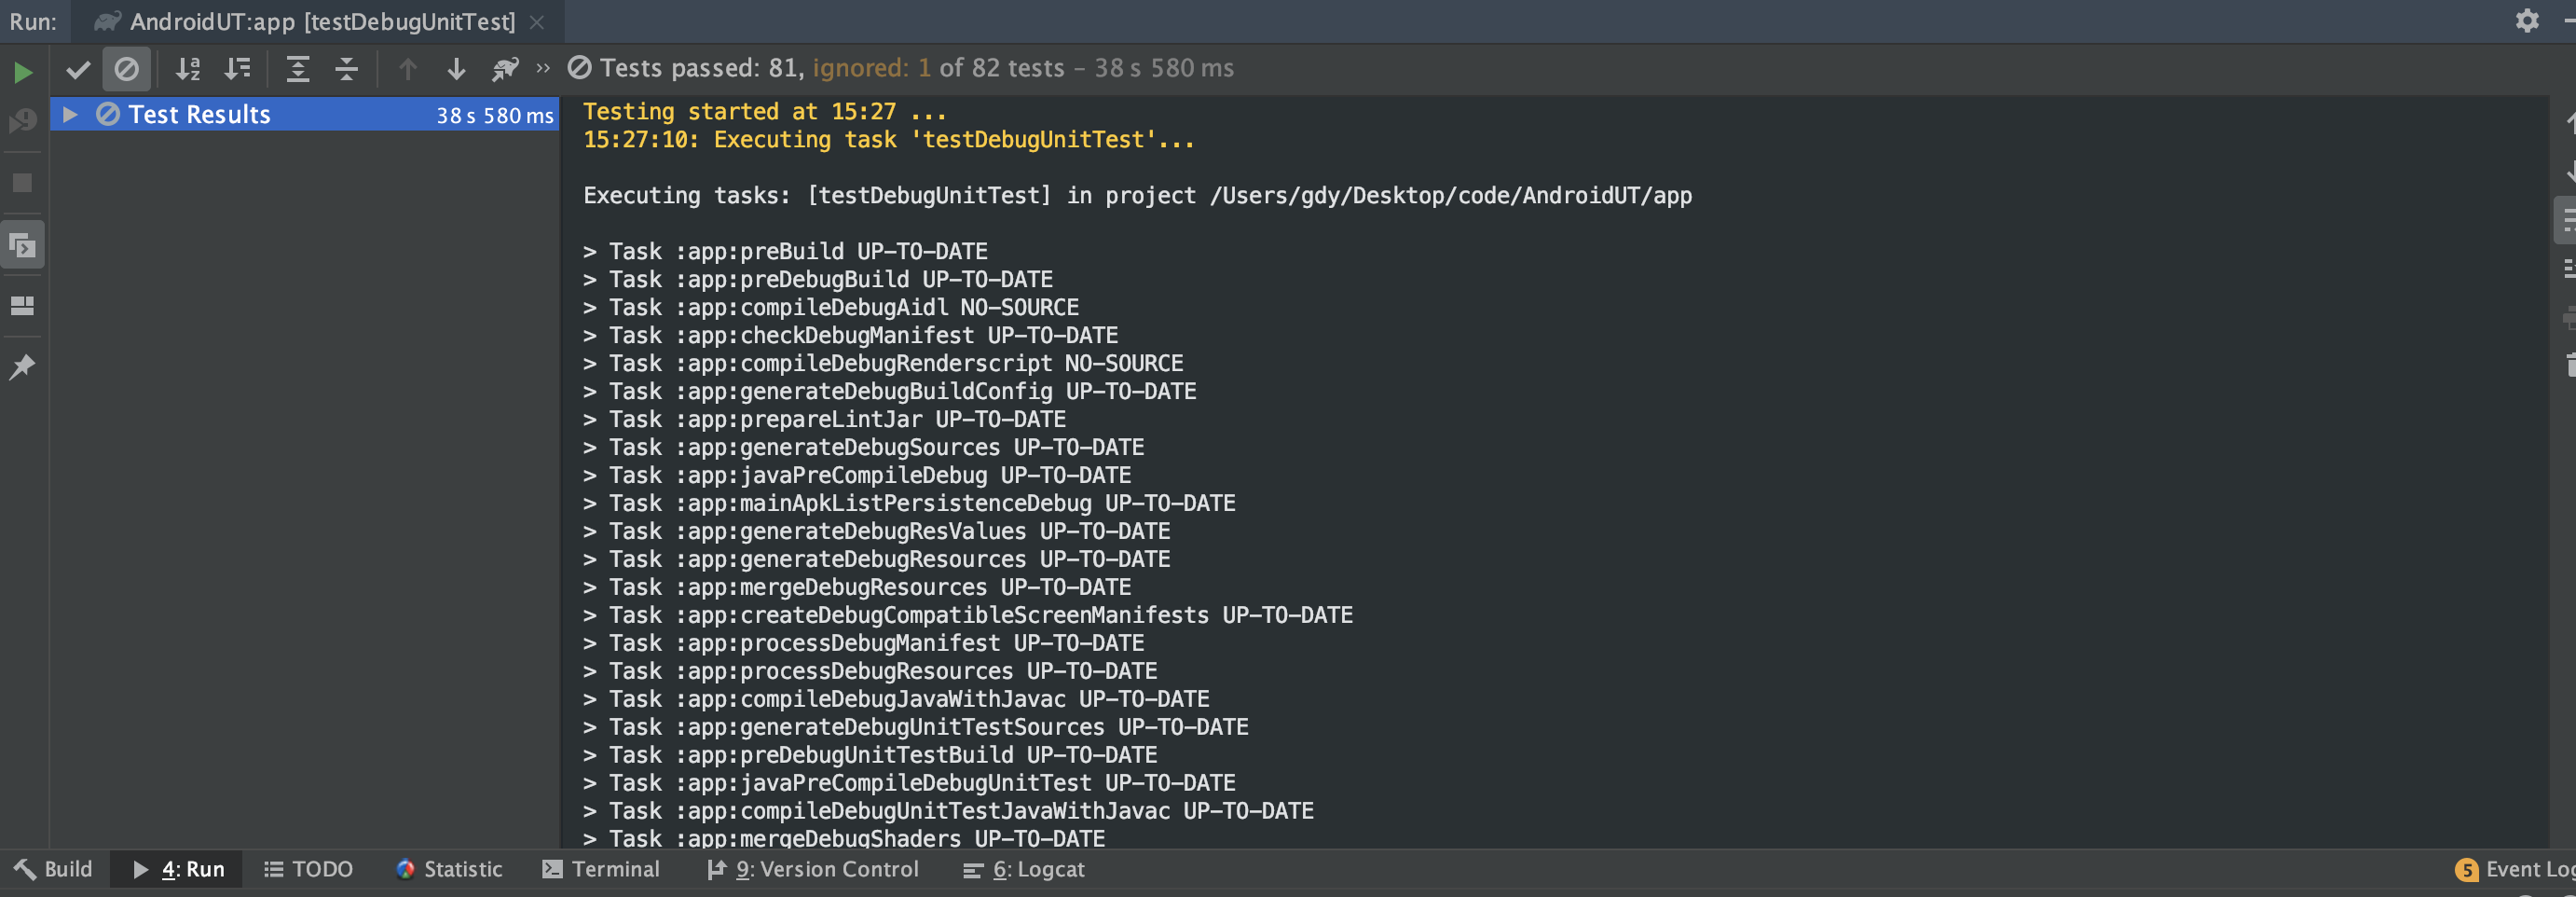Click ':app:javaPreCompileDebug UP-TO-DATE' line
This screenshot has width=2576, height=897.
tap(857, 476)
